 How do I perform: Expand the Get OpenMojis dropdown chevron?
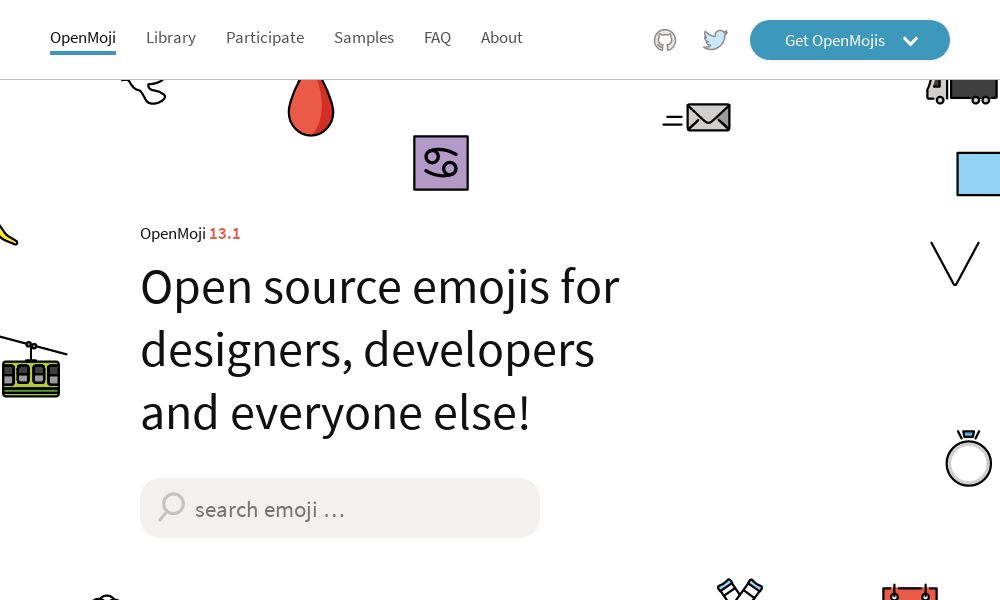910,41
